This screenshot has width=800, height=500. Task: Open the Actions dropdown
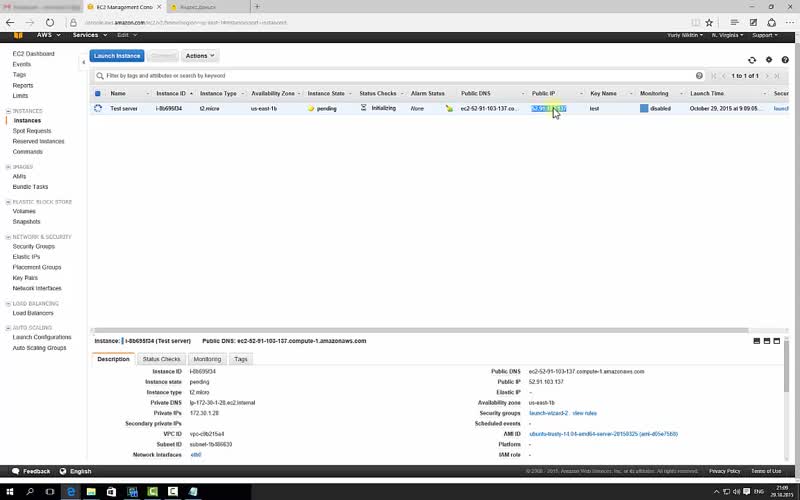[199, 56]
